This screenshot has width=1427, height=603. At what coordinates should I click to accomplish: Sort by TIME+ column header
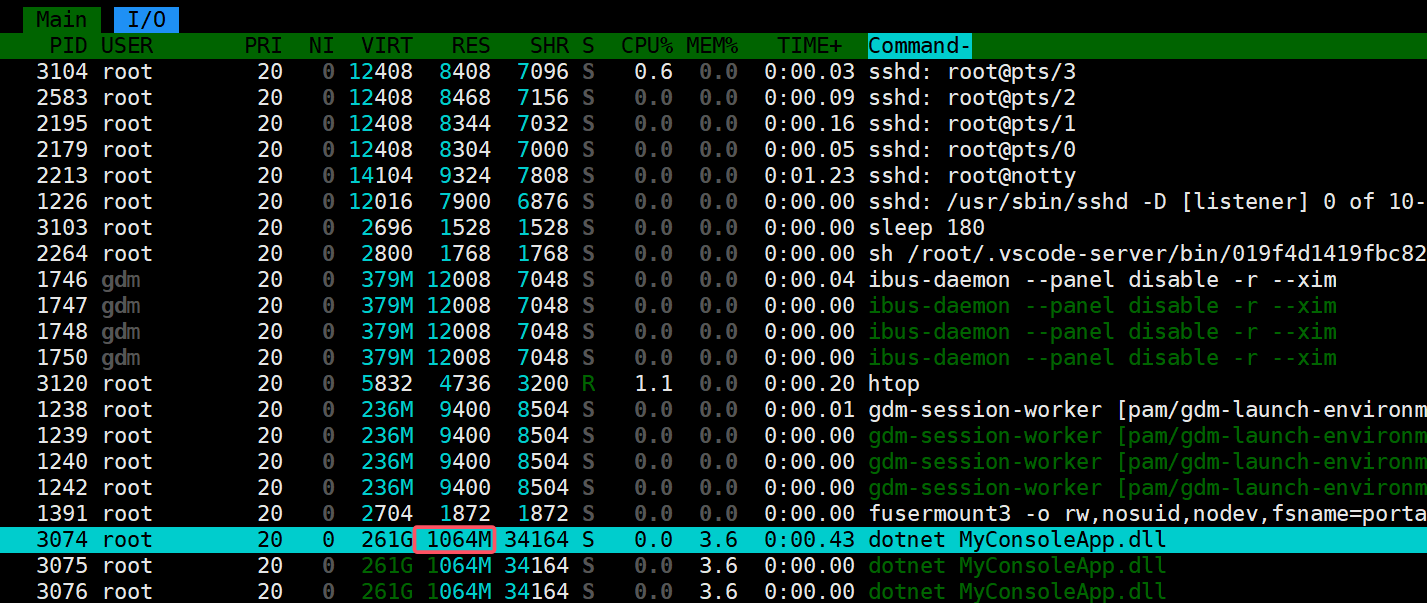pyautogui.click(x=809, y=46)
